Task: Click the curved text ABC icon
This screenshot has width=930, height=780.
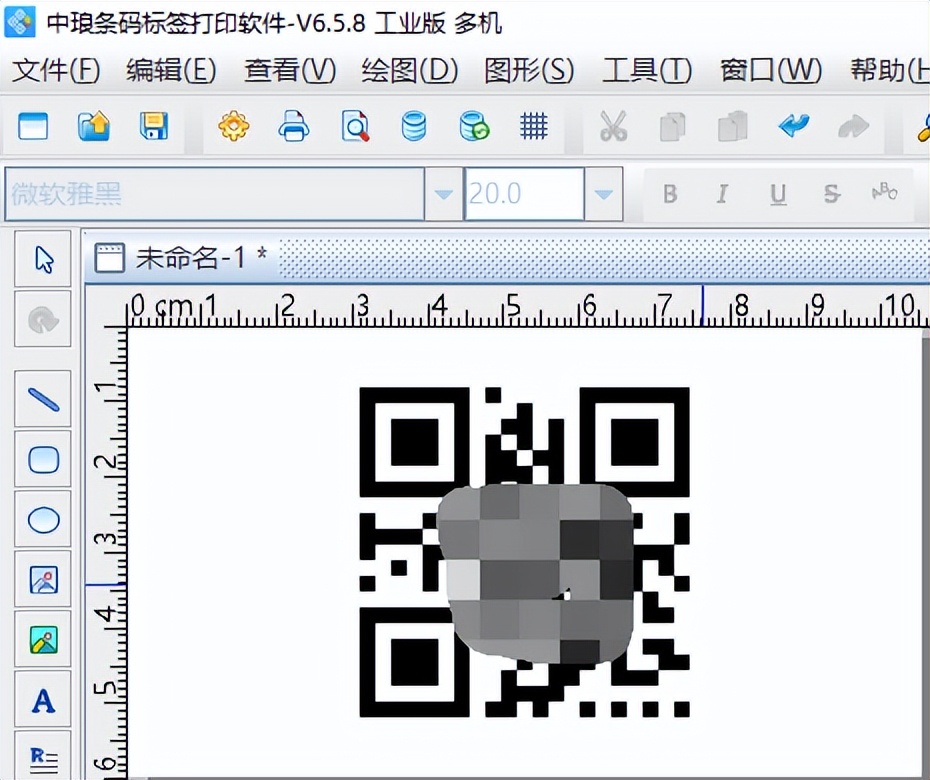Action: [x=884, y=192]
